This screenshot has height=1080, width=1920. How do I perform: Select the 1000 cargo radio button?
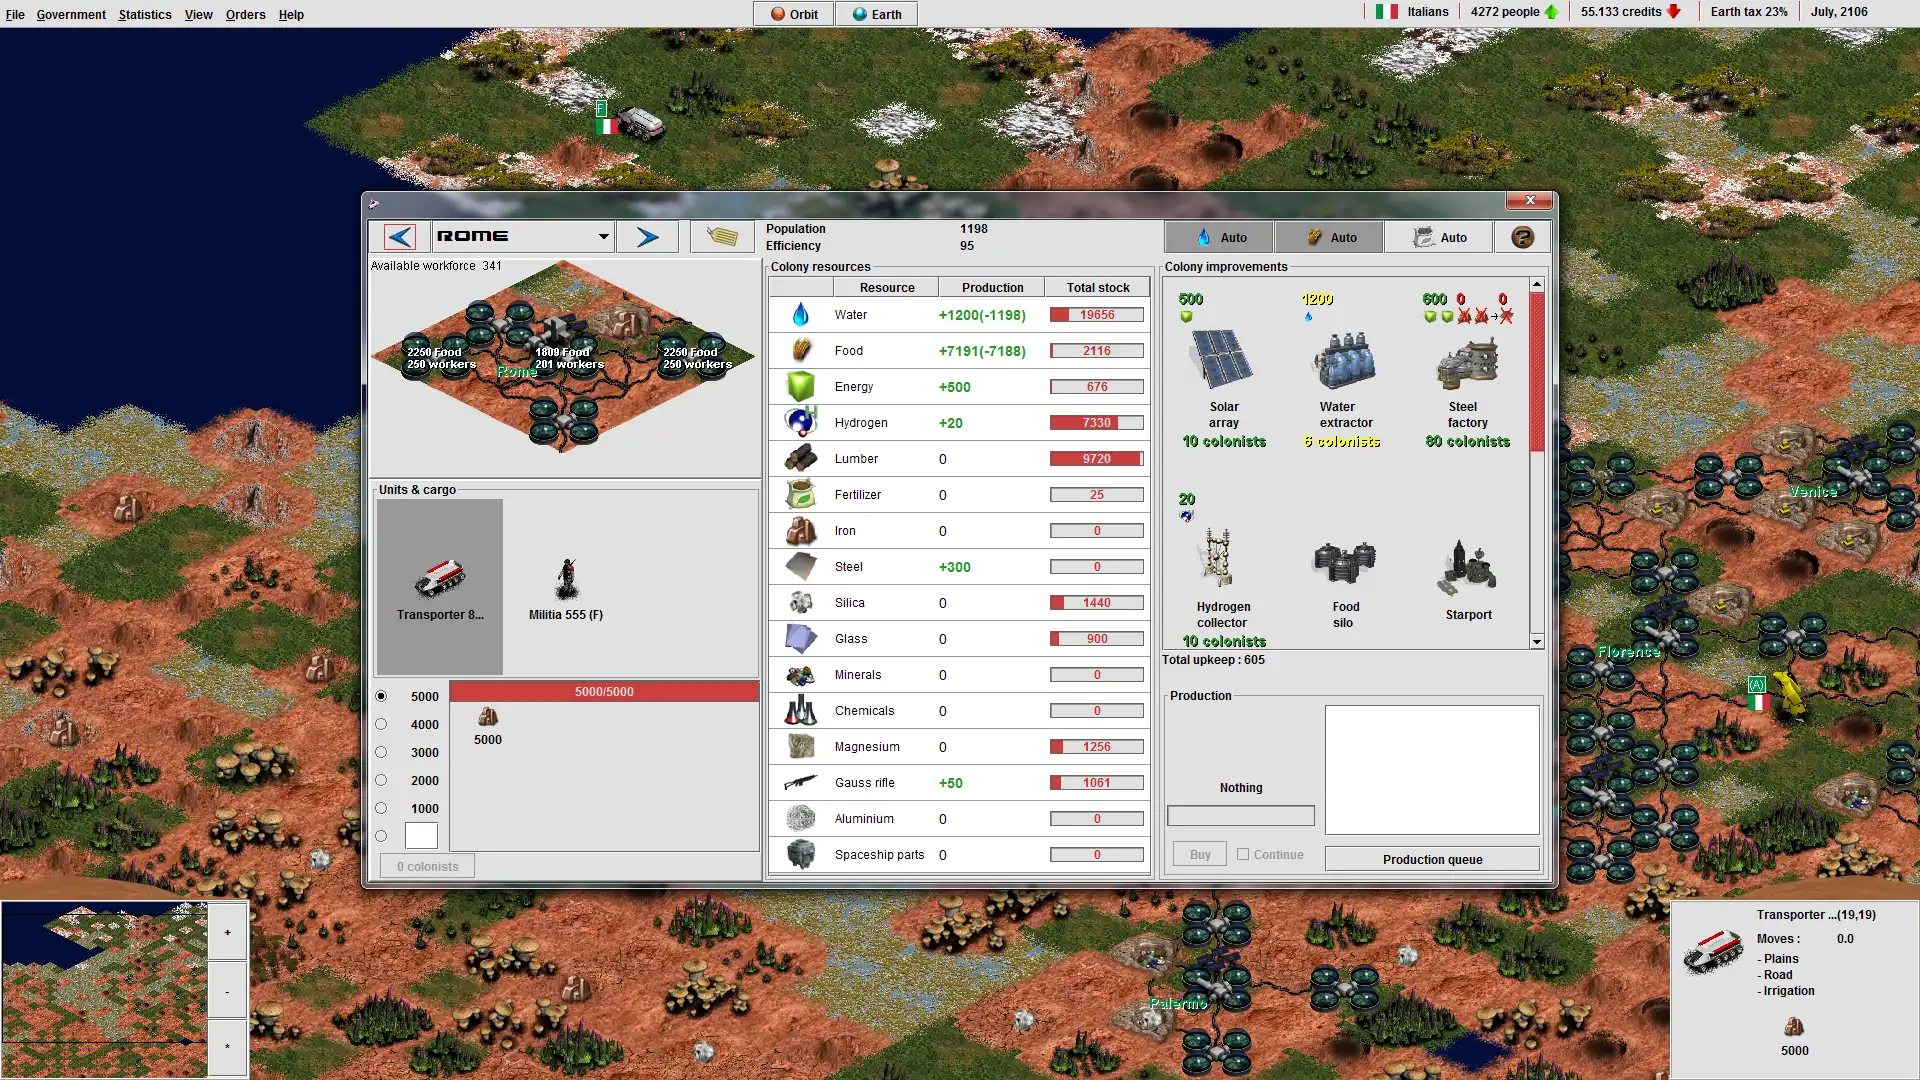[381, 807]
